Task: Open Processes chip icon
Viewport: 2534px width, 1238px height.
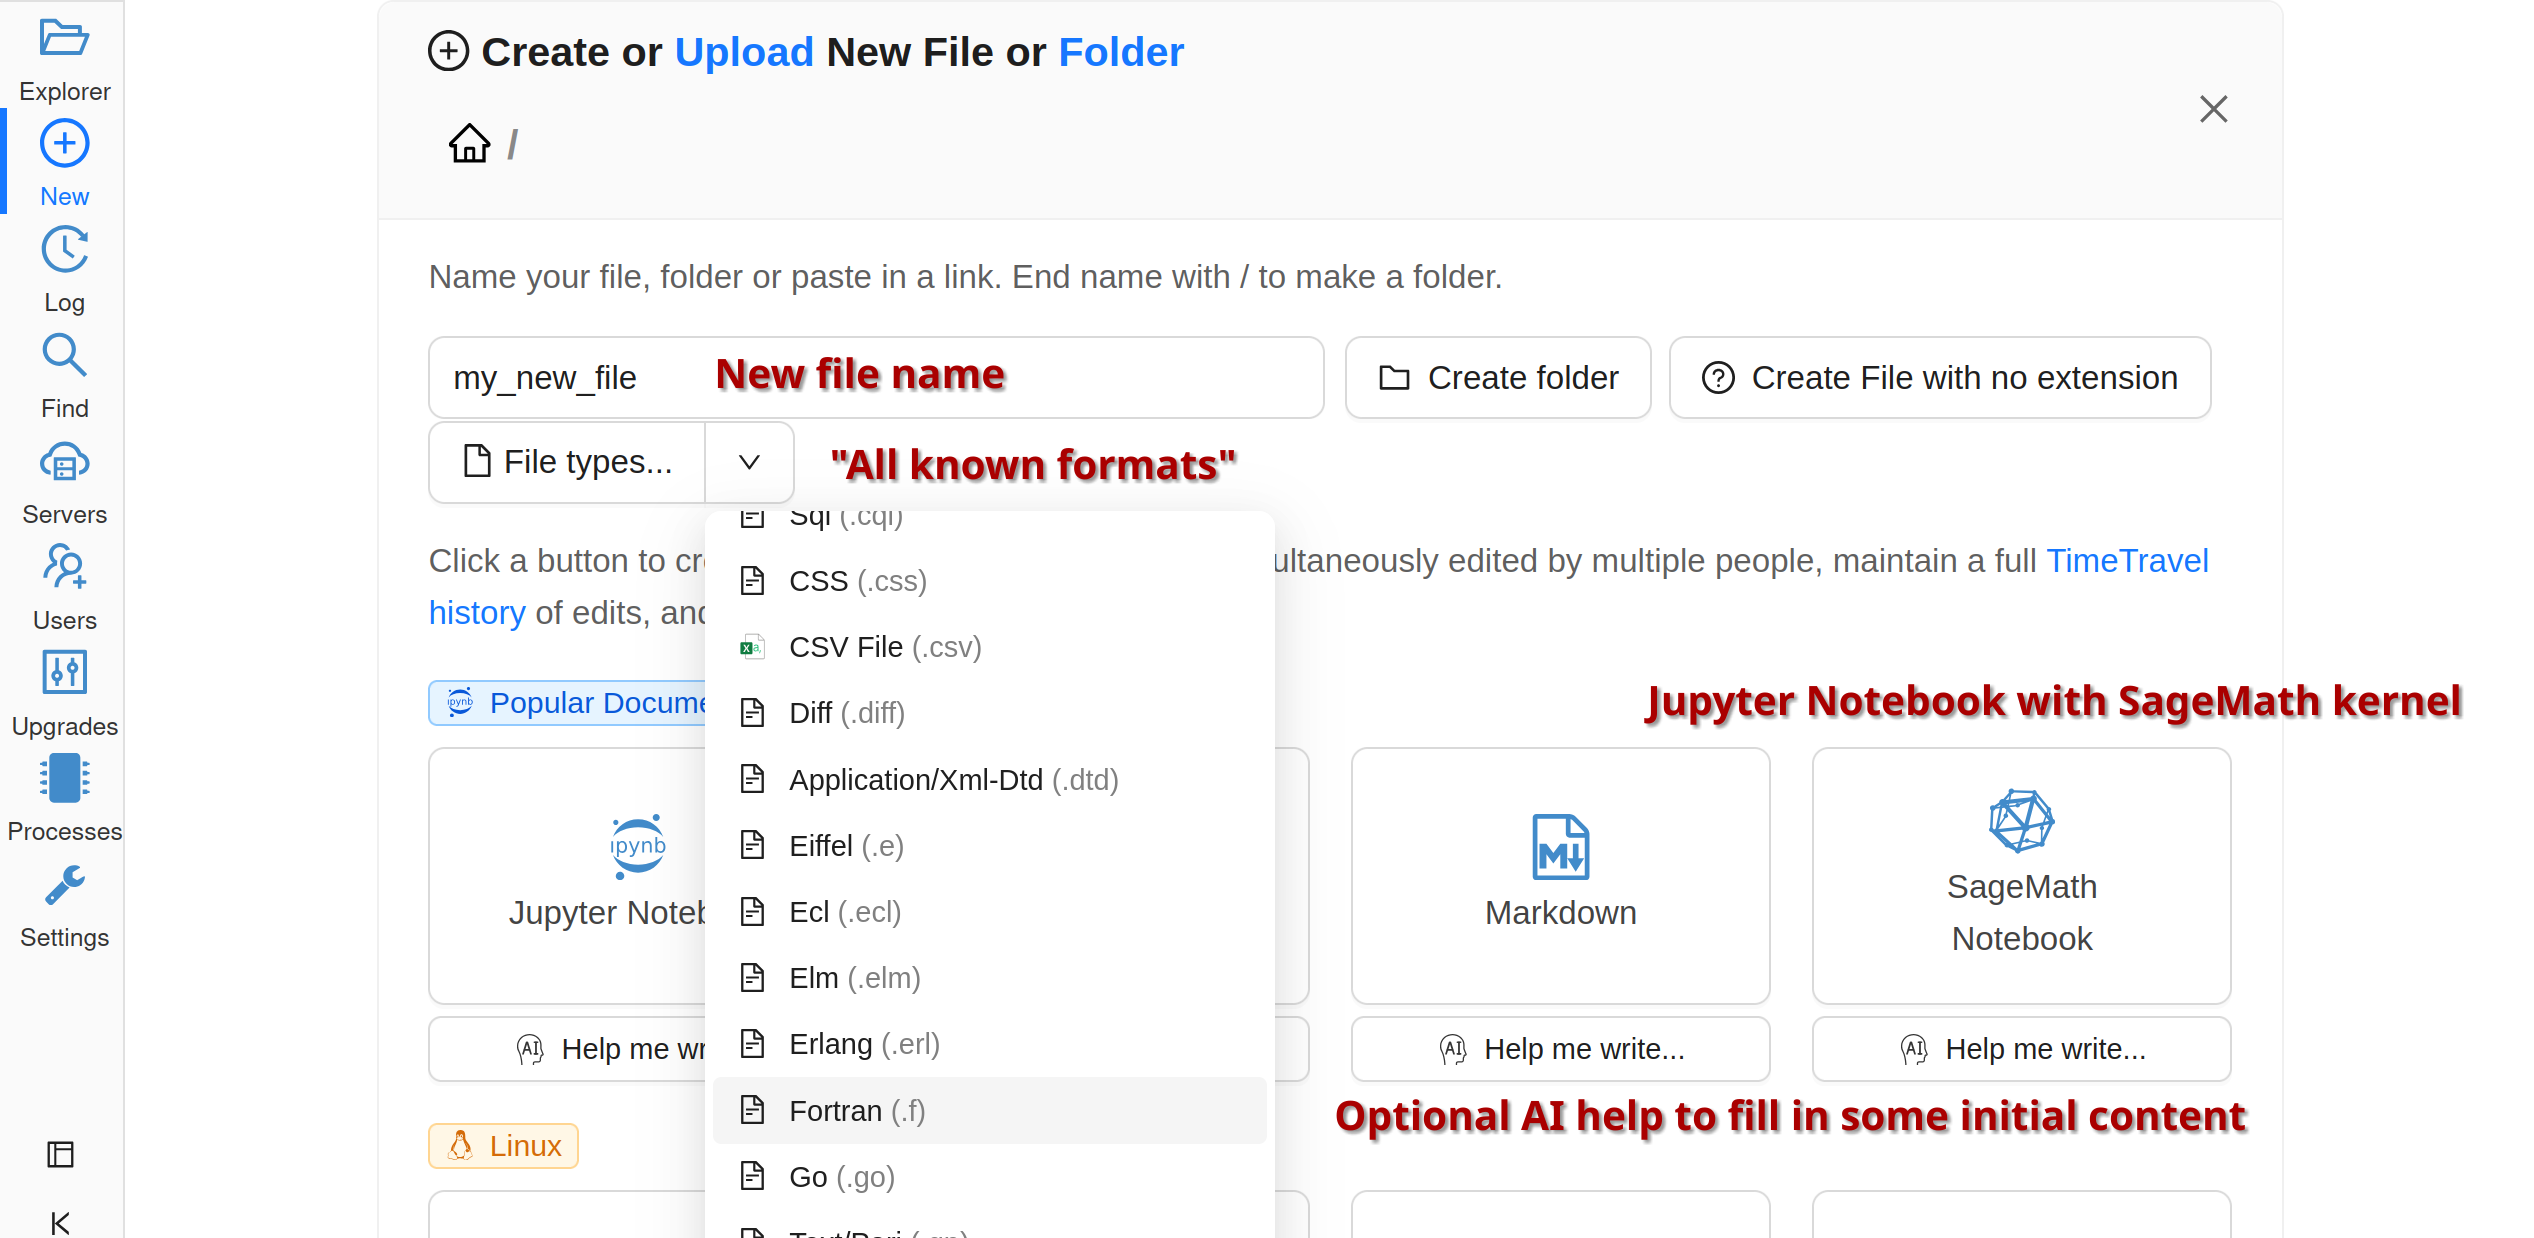Action: [64, 779]
